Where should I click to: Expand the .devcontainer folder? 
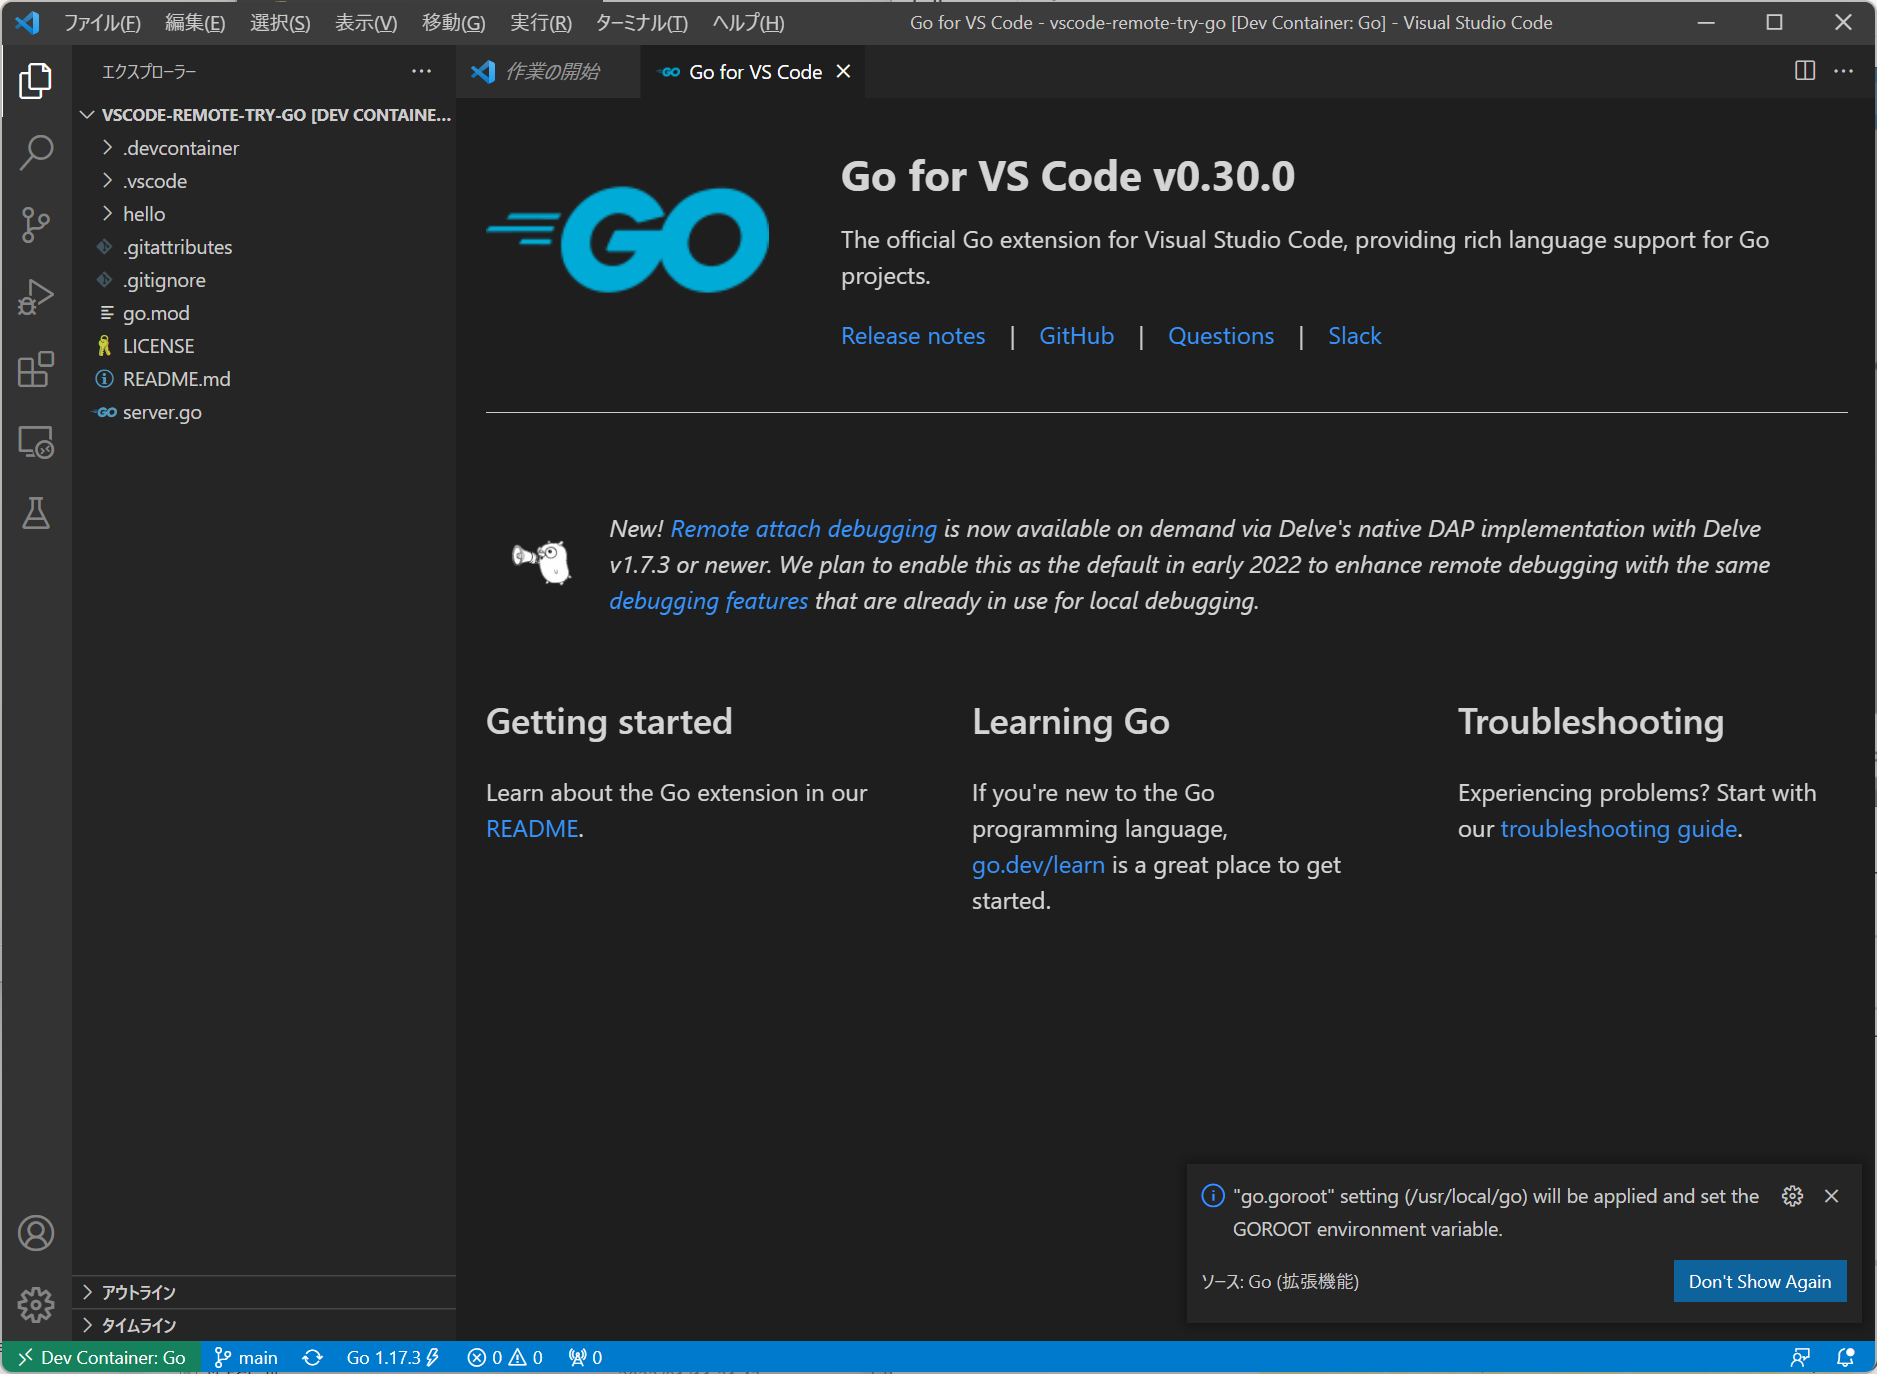pyautogui.click(x=181, y=148)
